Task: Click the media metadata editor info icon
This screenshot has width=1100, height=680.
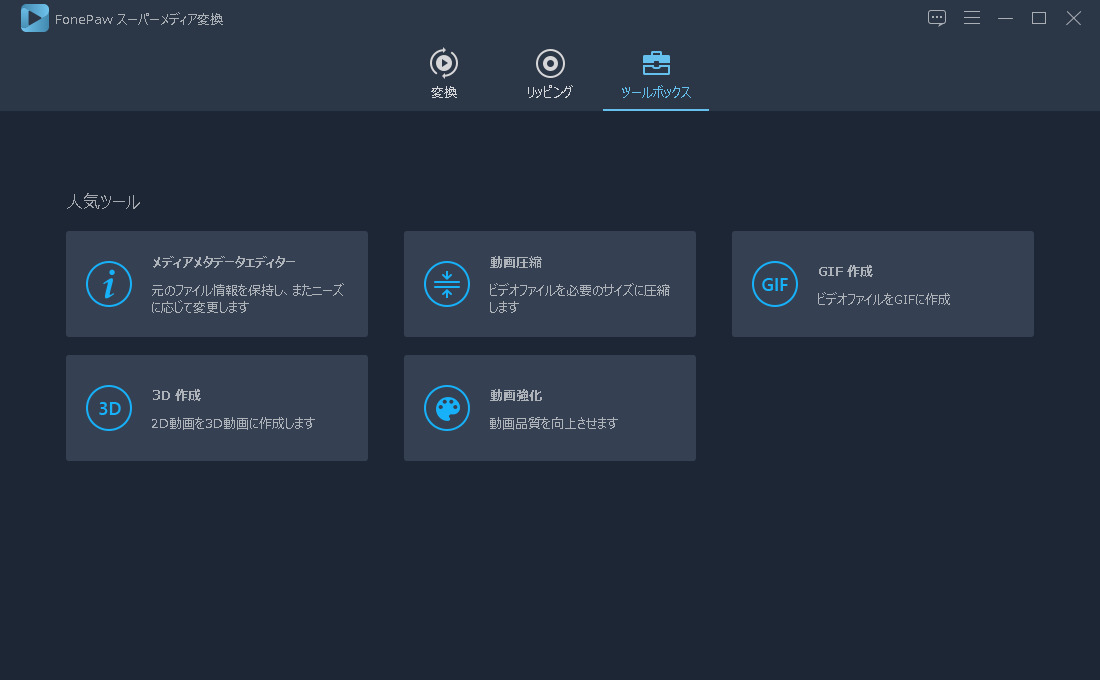Action: pos(109,284)
